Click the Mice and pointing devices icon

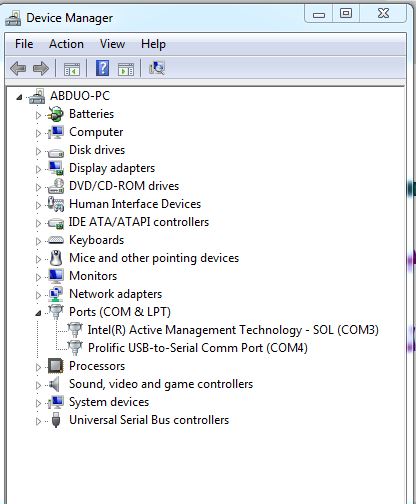point(56,258)
